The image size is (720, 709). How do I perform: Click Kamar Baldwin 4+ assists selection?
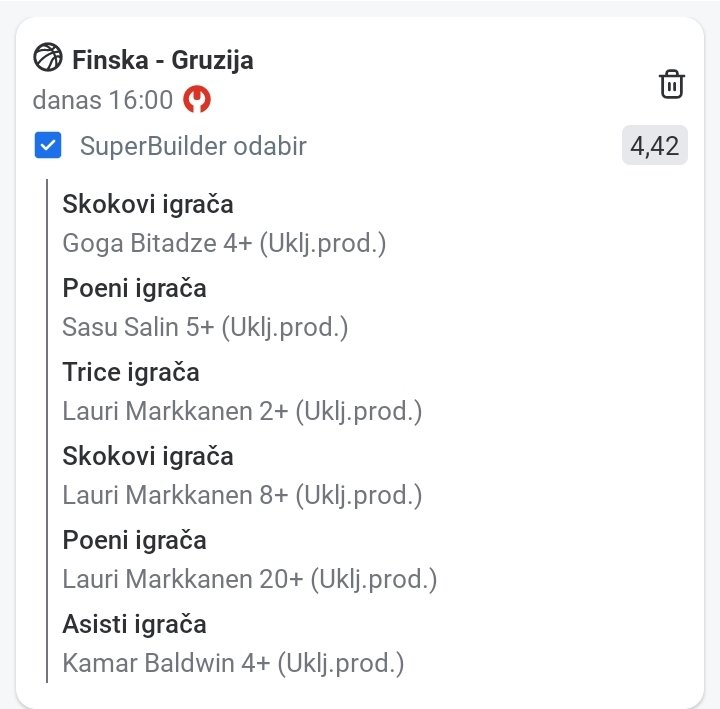tap(233, 663)
